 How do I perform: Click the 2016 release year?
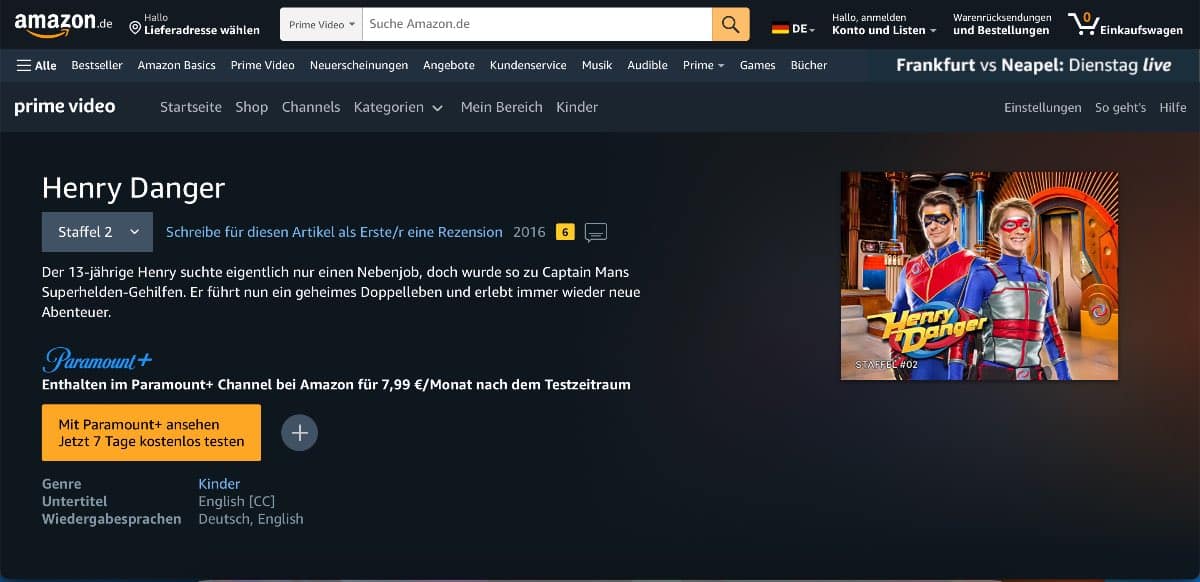529,232
